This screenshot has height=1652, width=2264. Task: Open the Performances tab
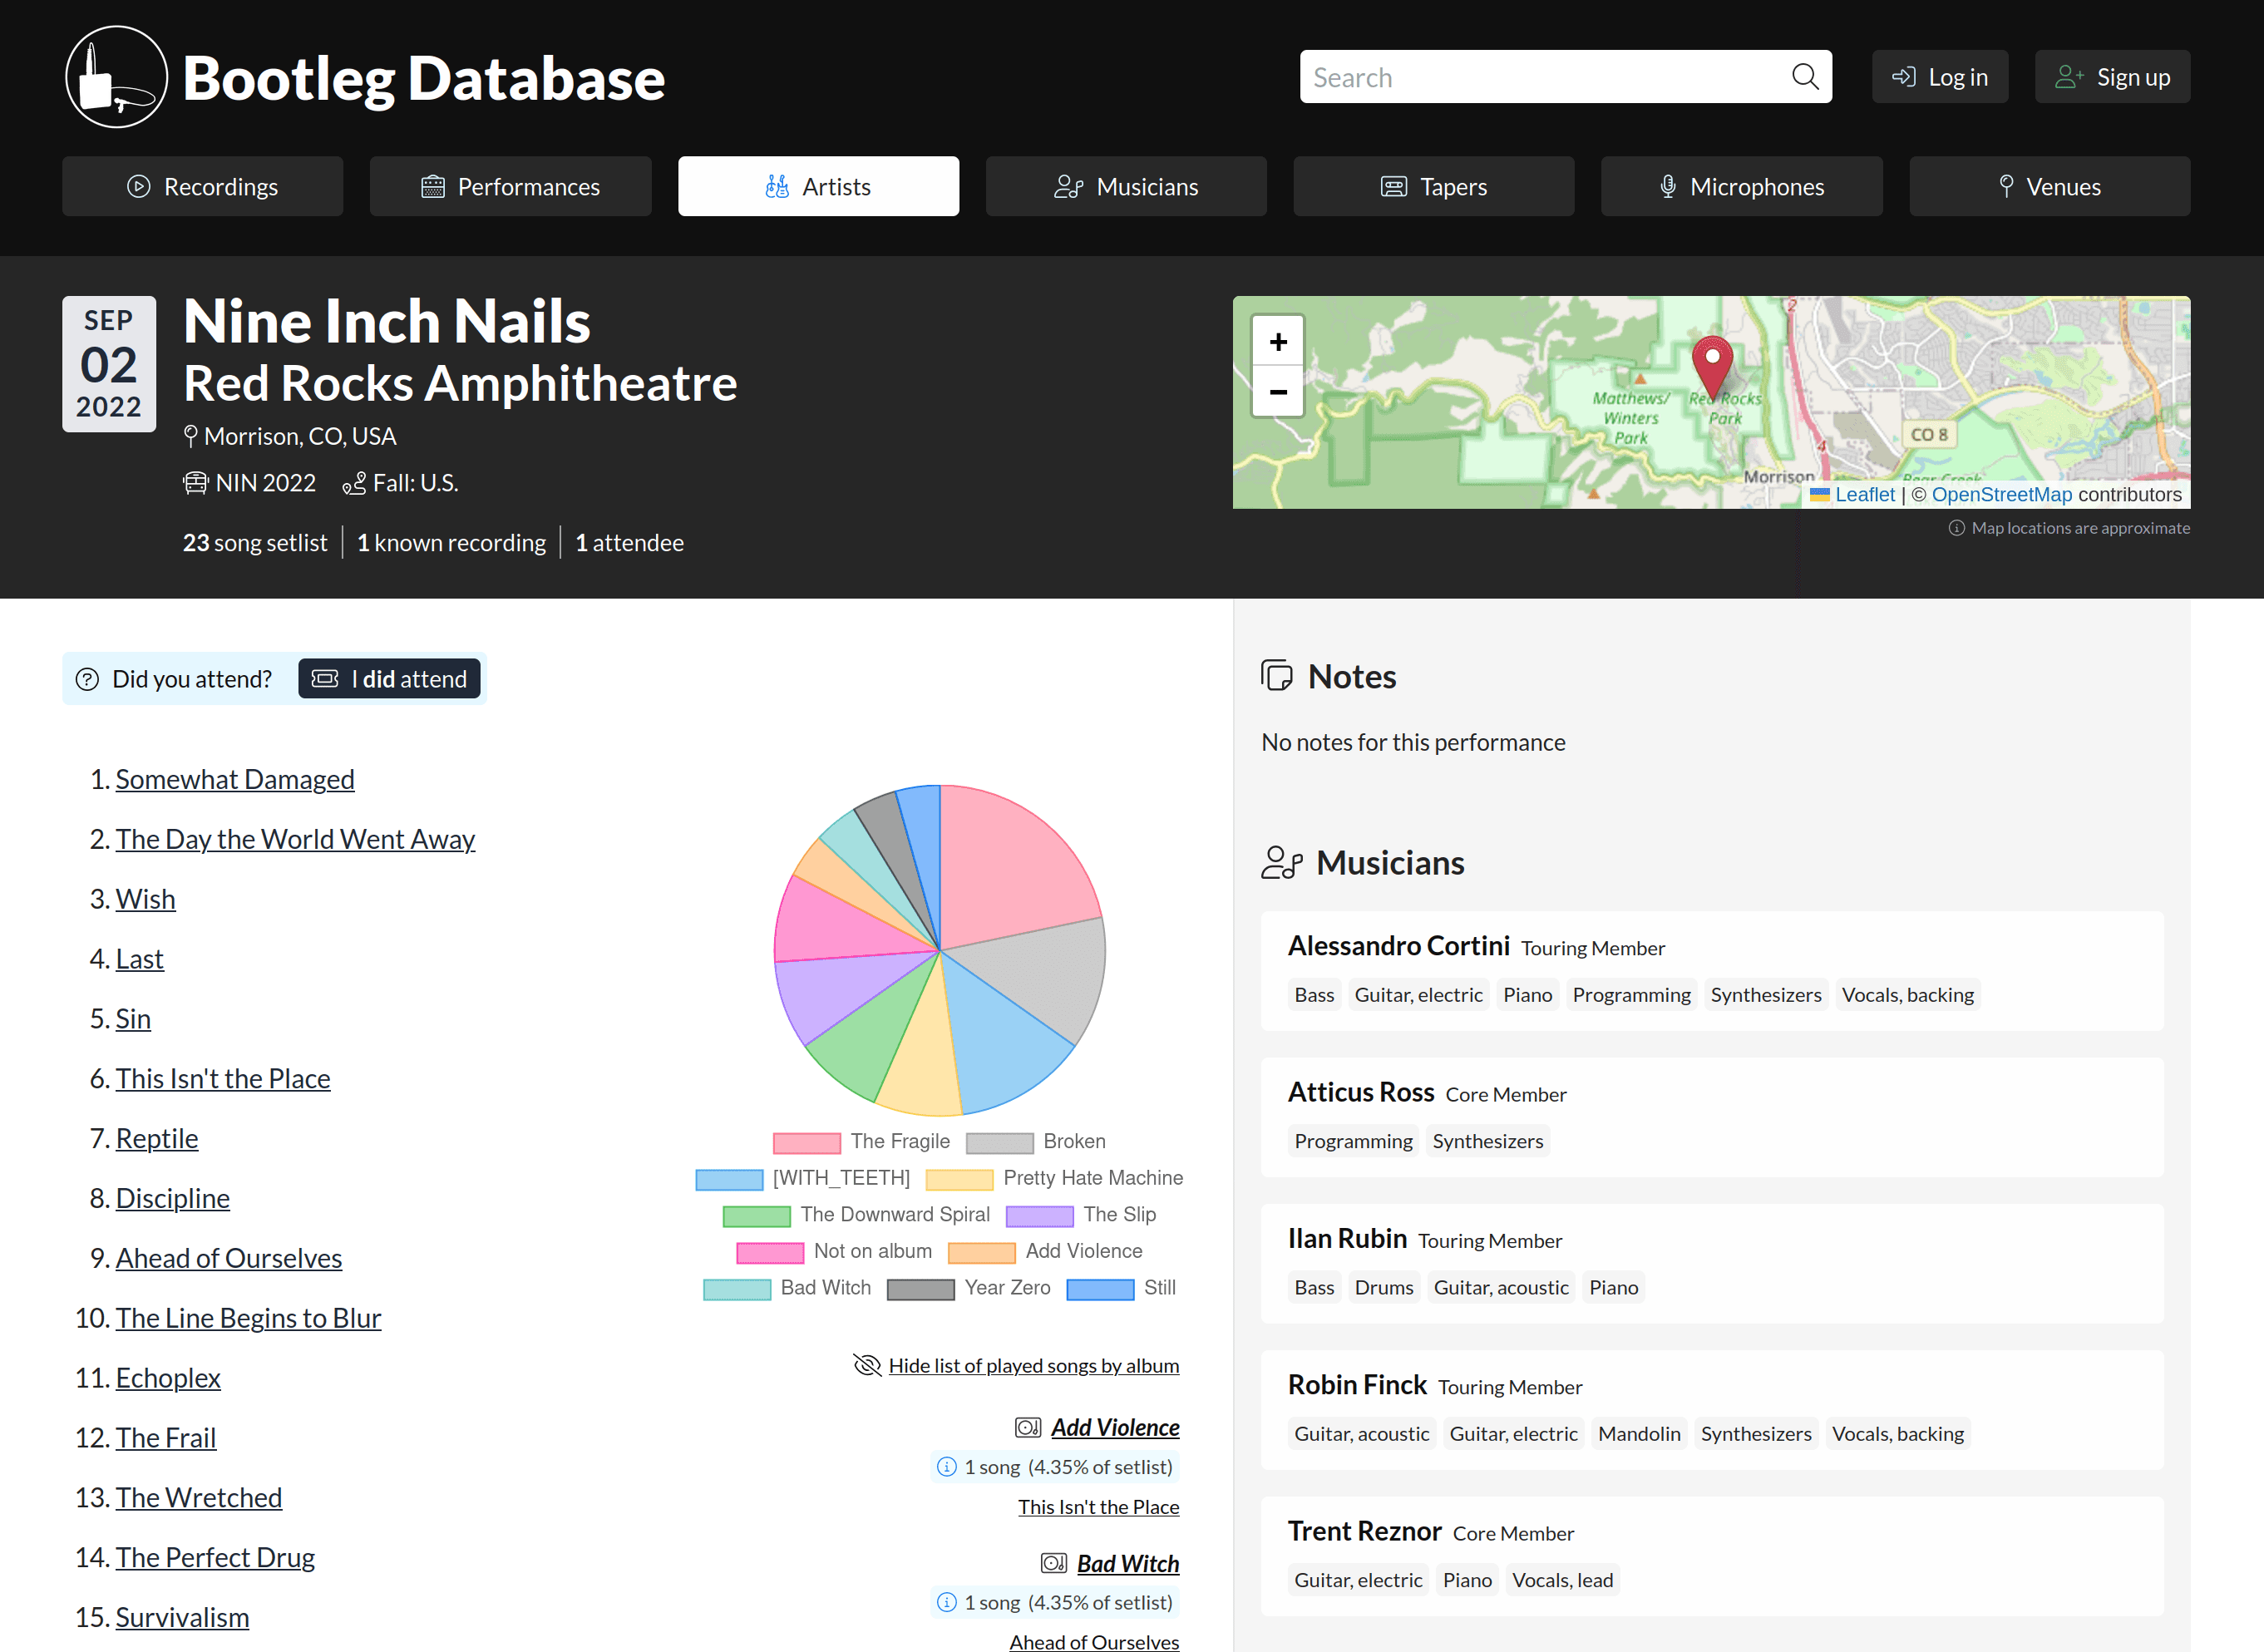(x=510, y=186)
